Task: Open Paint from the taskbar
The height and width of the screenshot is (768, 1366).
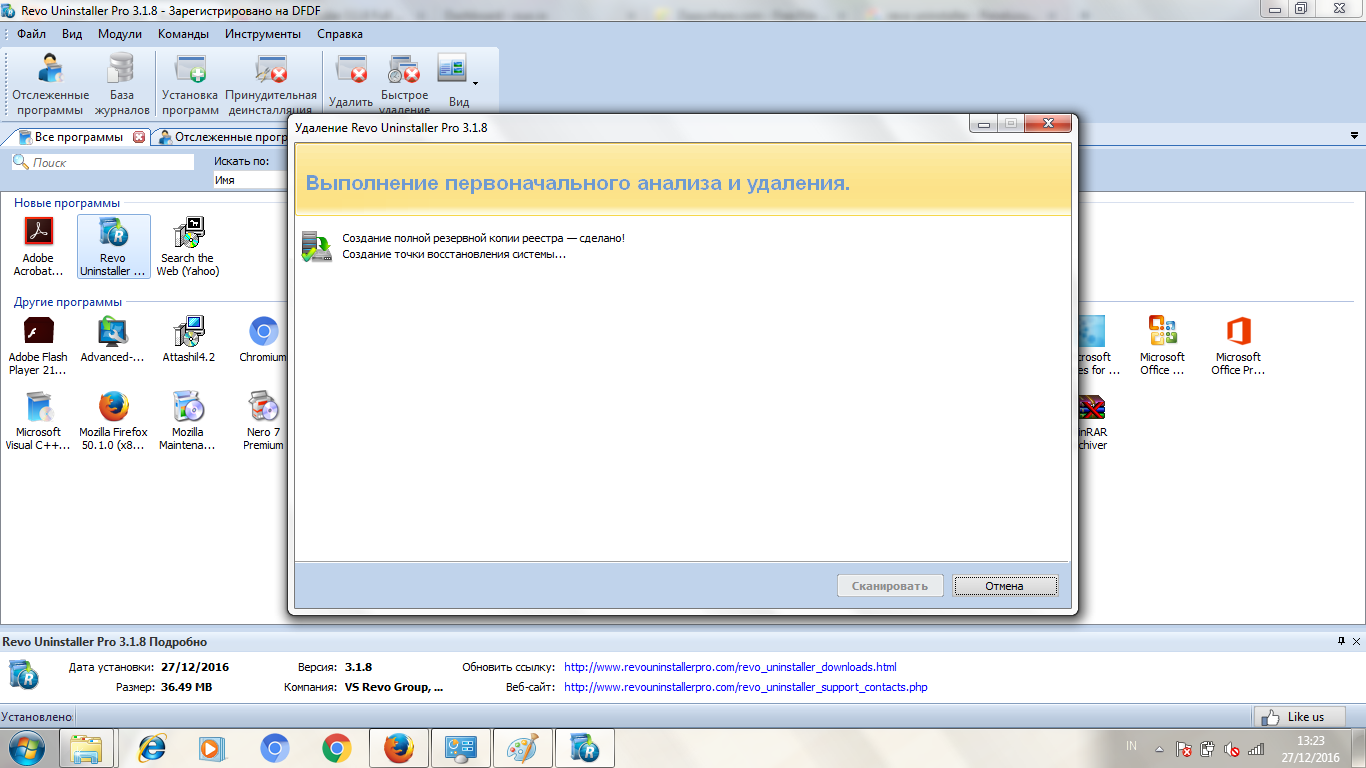Action: 523,748
